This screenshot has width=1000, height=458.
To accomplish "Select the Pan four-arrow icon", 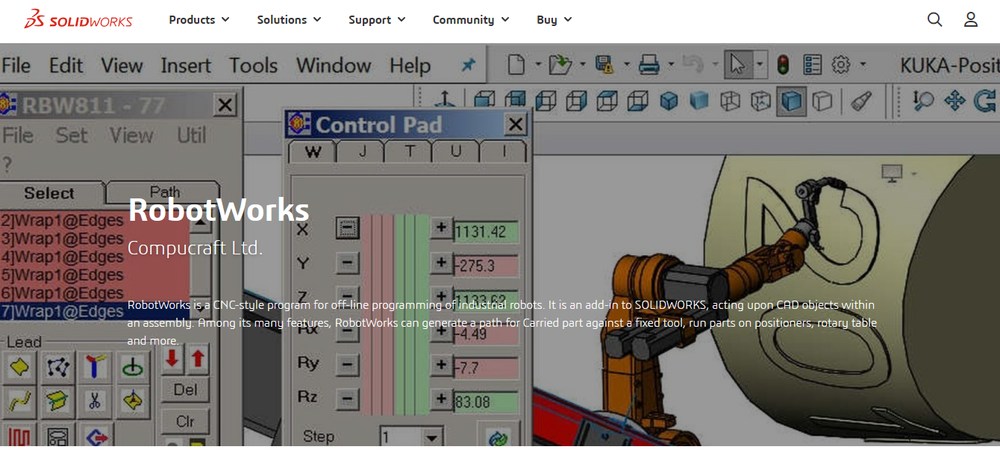I will click(x=955, y=101).
